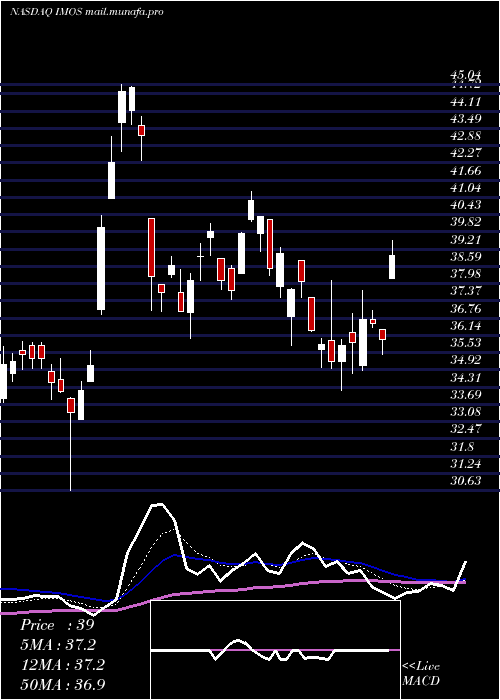This screenshot has height=700, width=500.
Task: Click the 38.59 price axis label
Action: pos(466,257)
